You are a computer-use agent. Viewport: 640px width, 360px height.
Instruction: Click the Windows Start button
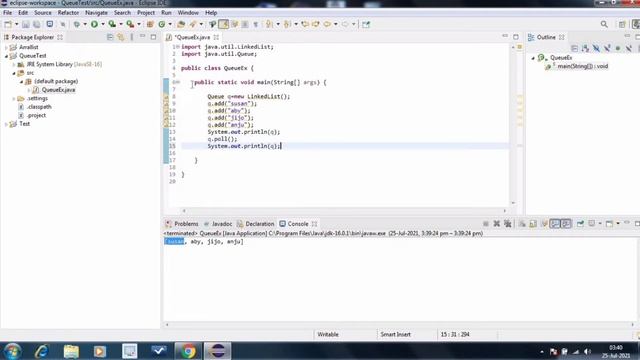(12, 351)
